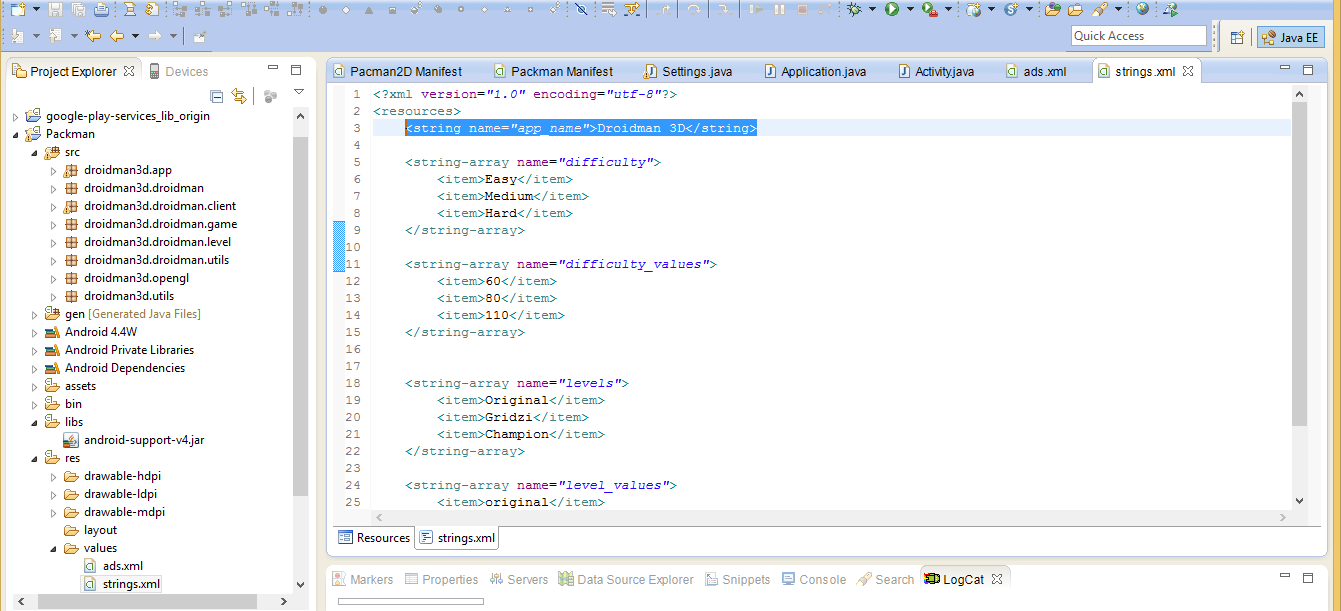Click the Pin Editor toolbar icon
This screenshot has width=1341, height=611.
199,36
